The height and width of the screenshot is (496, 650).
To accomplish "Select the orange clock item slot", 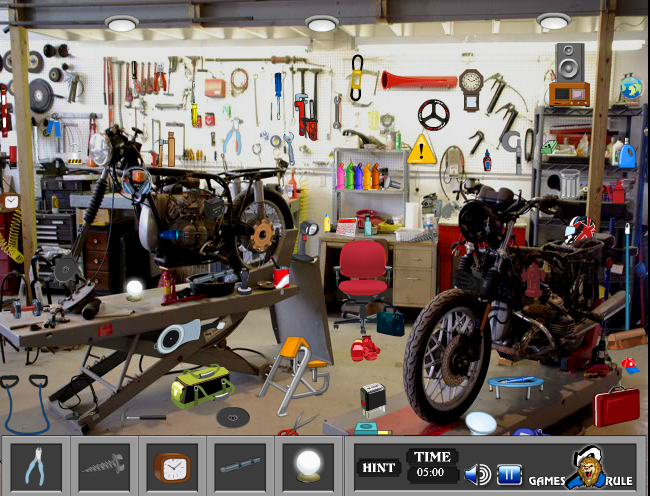I will pos(171,465).
